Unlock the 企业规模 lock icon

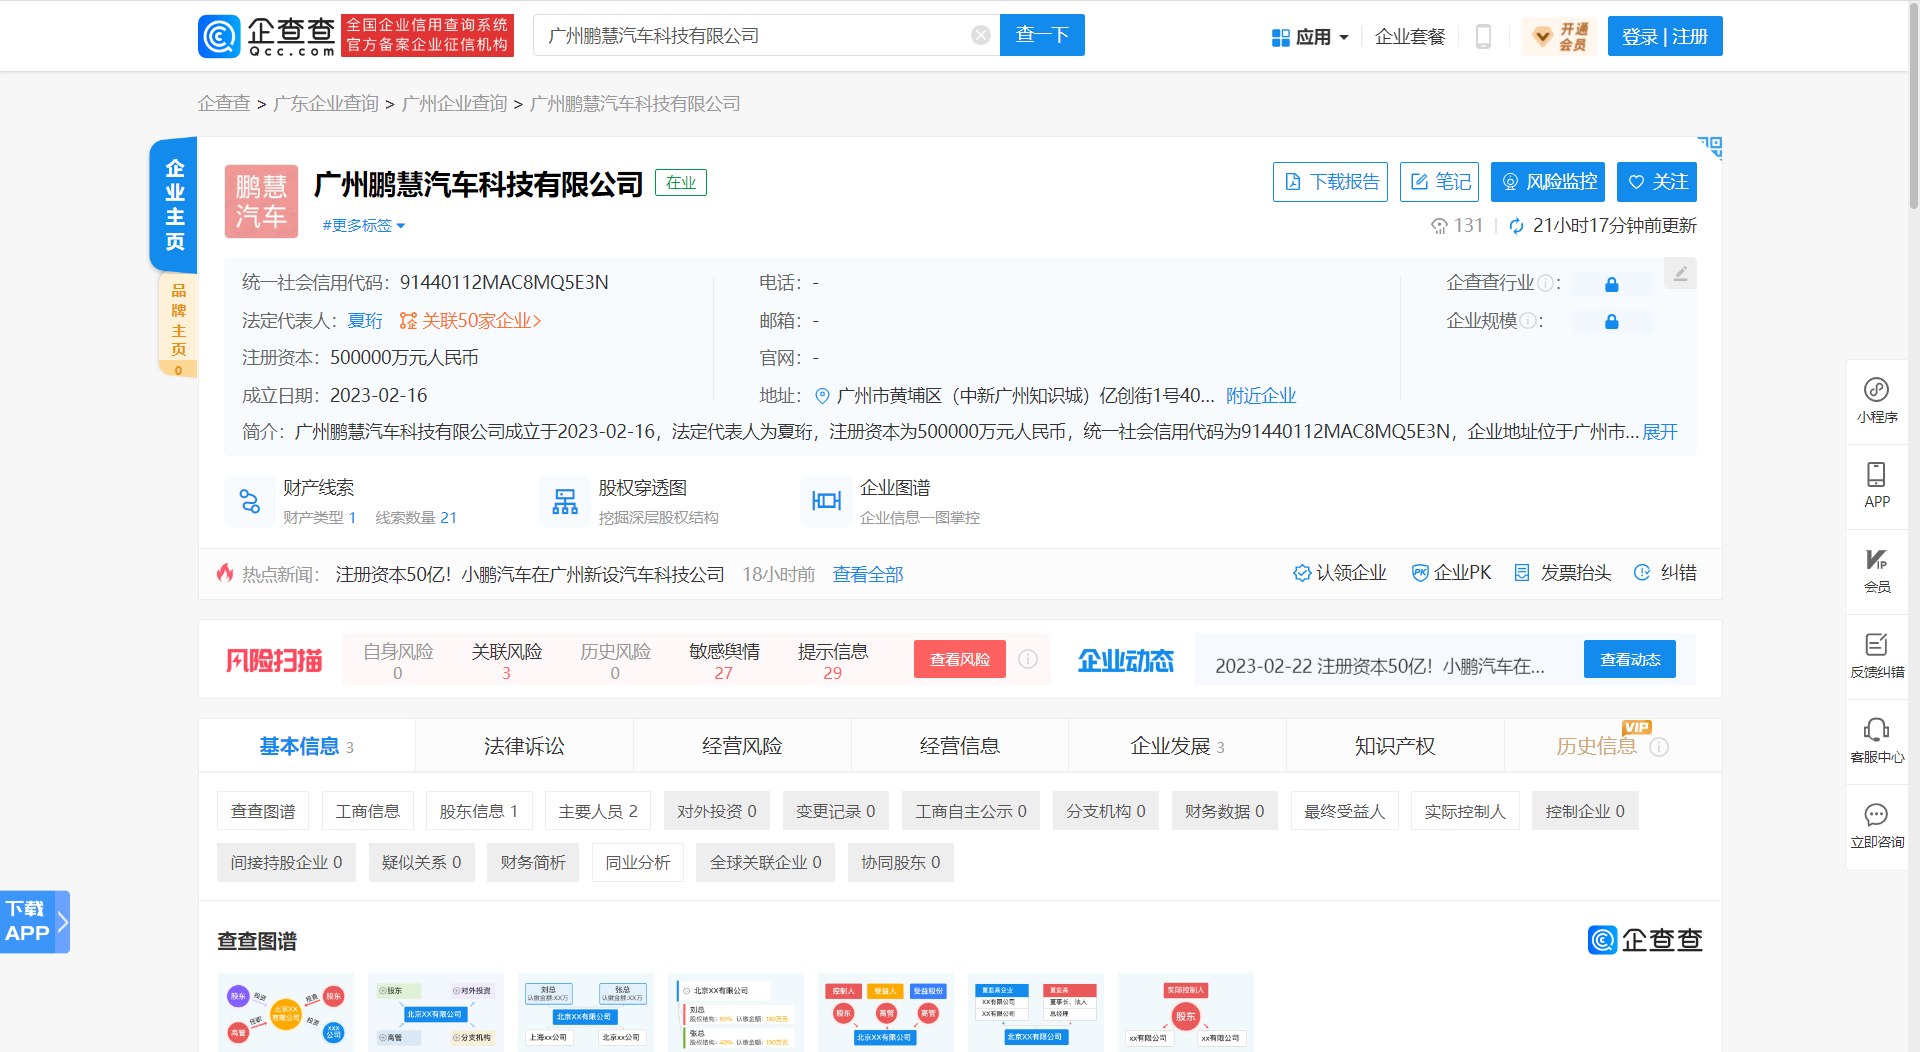click(x=1611, y=321)
